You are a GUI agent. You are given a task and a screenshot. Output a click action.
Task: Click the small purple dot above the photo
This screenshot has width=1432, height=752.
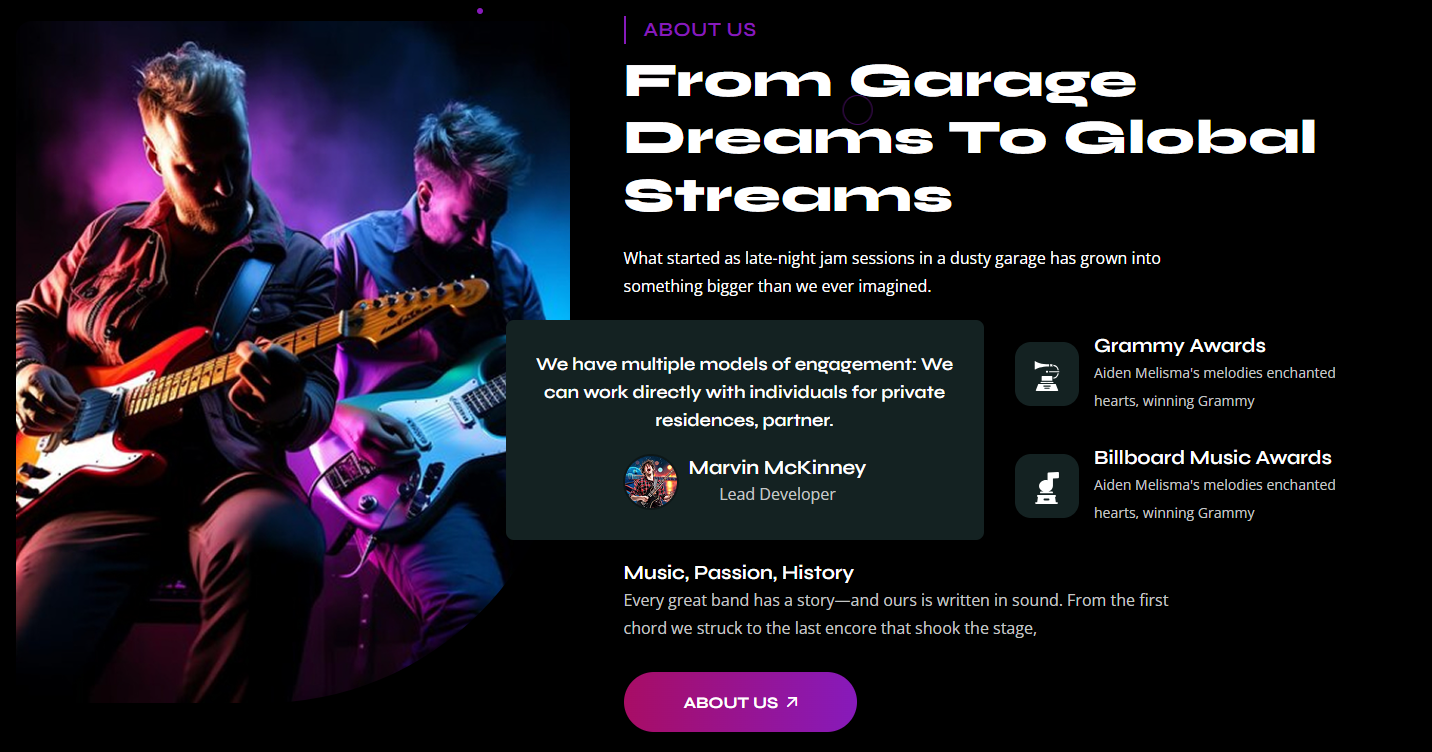pos(480,11)
